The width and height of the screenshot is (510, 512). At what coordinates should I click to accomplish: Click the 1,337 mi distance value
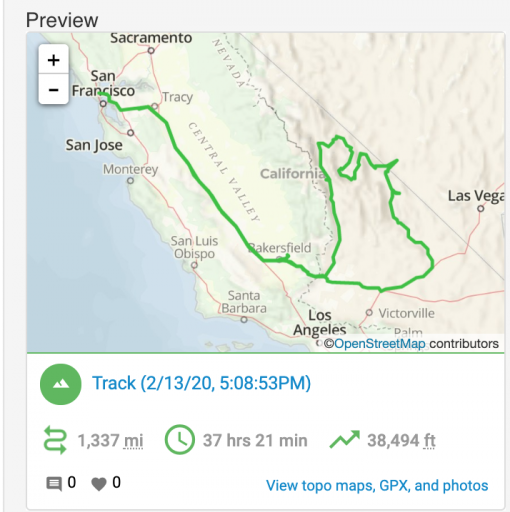click(x=110, y=440)
